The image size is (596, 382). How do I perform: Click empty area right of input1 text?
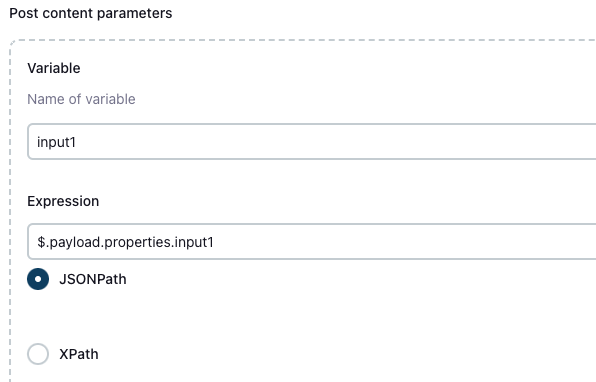pyautogui.click(x=334, y=142)
